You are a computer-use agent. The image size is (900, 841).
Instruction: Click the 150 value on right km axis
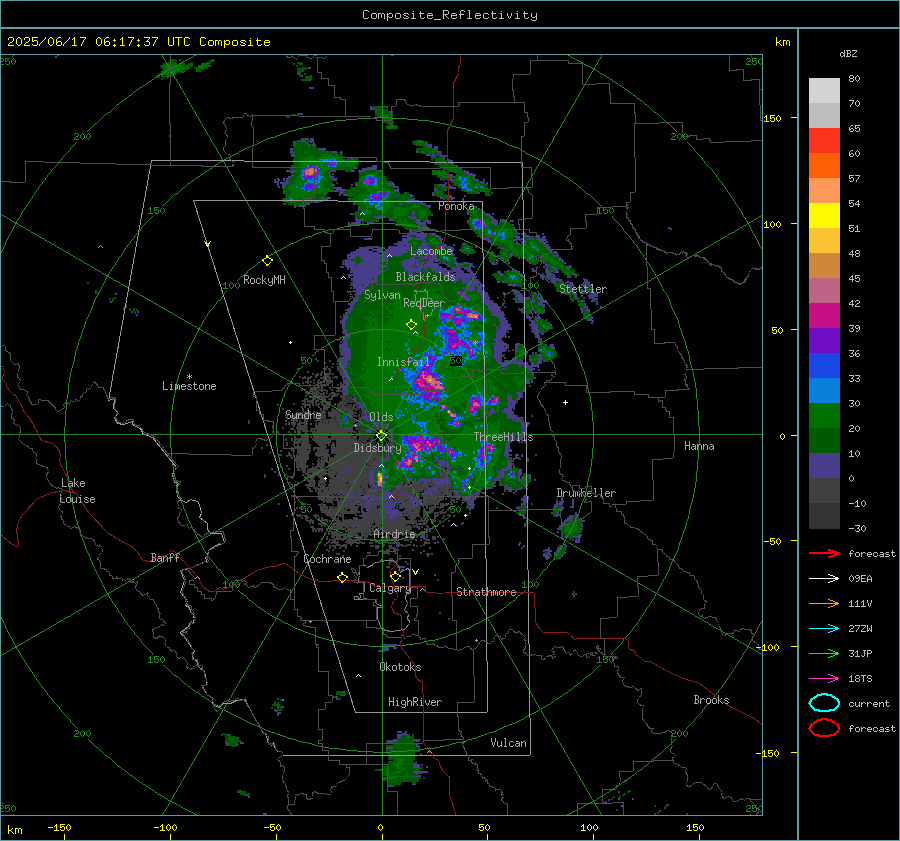[773, 118]
